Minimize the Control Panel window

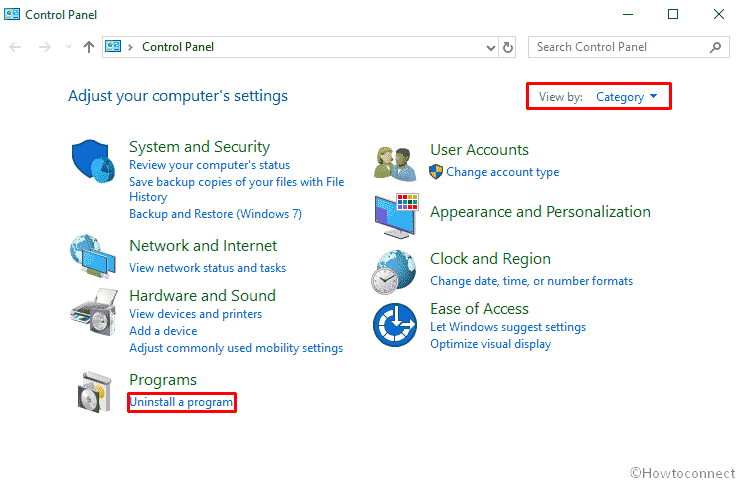pyautogui.click(x=628, y=14)
